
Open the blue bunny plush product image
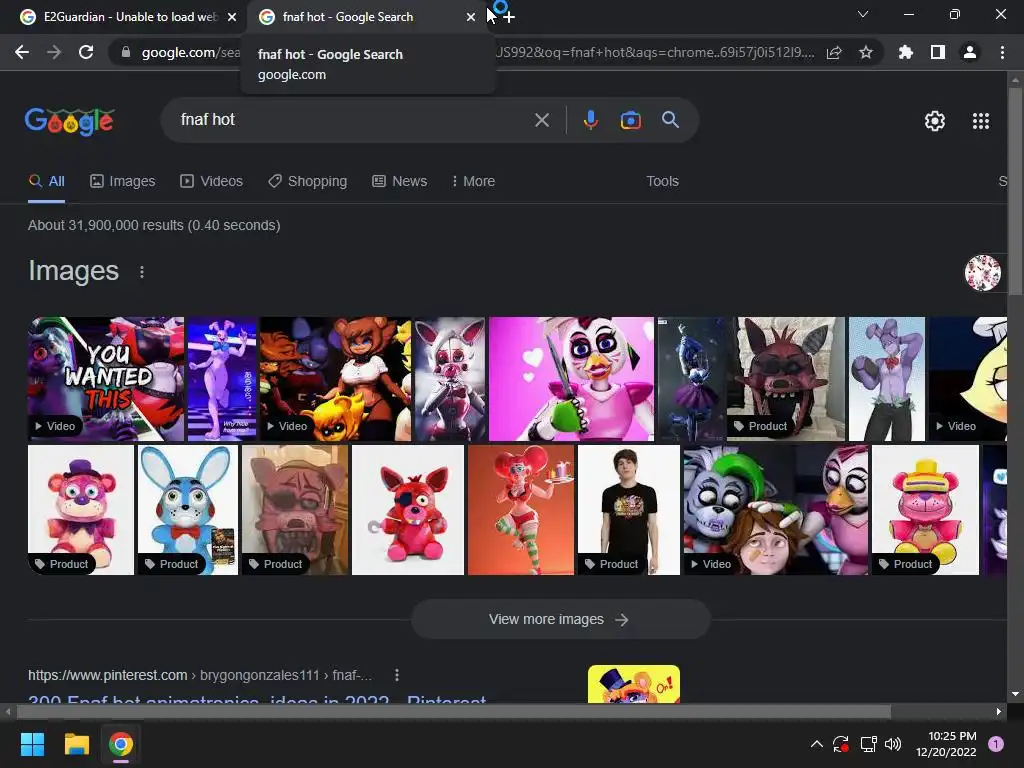(x=188, y=510)
